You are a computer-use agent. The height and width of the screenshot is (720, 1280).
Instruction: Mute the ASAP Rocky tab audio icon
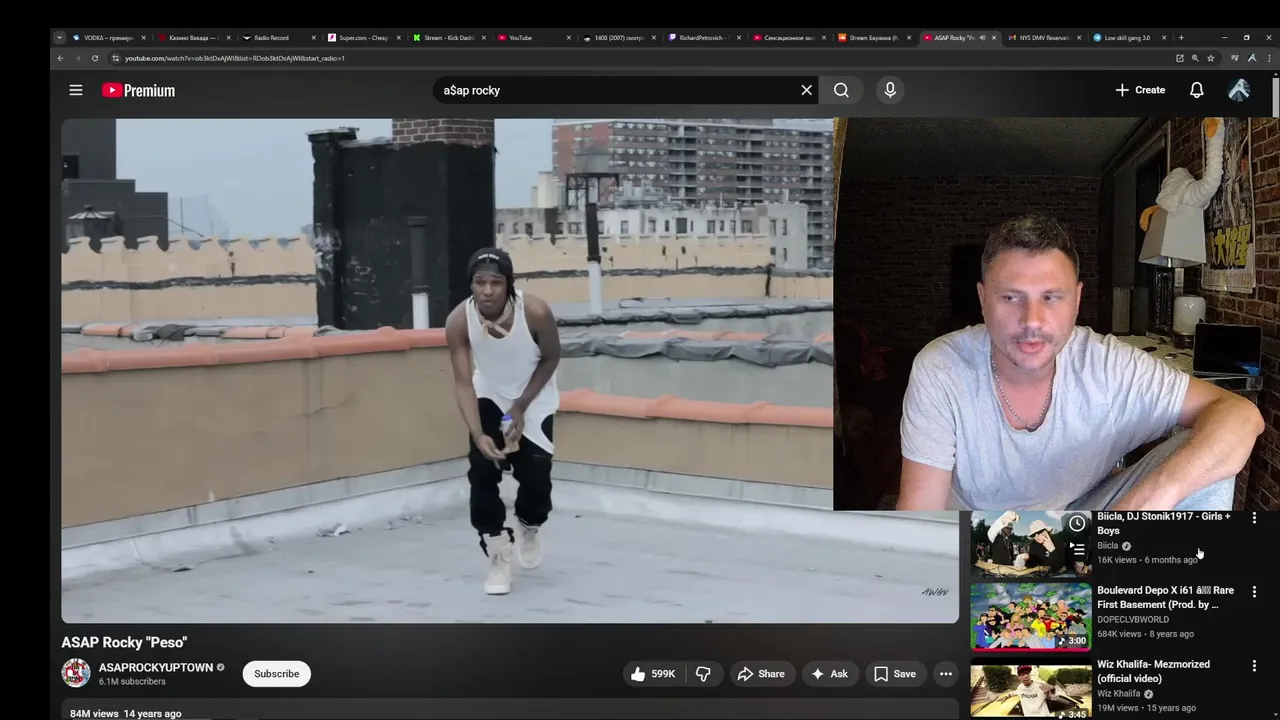tap(982, 38)
